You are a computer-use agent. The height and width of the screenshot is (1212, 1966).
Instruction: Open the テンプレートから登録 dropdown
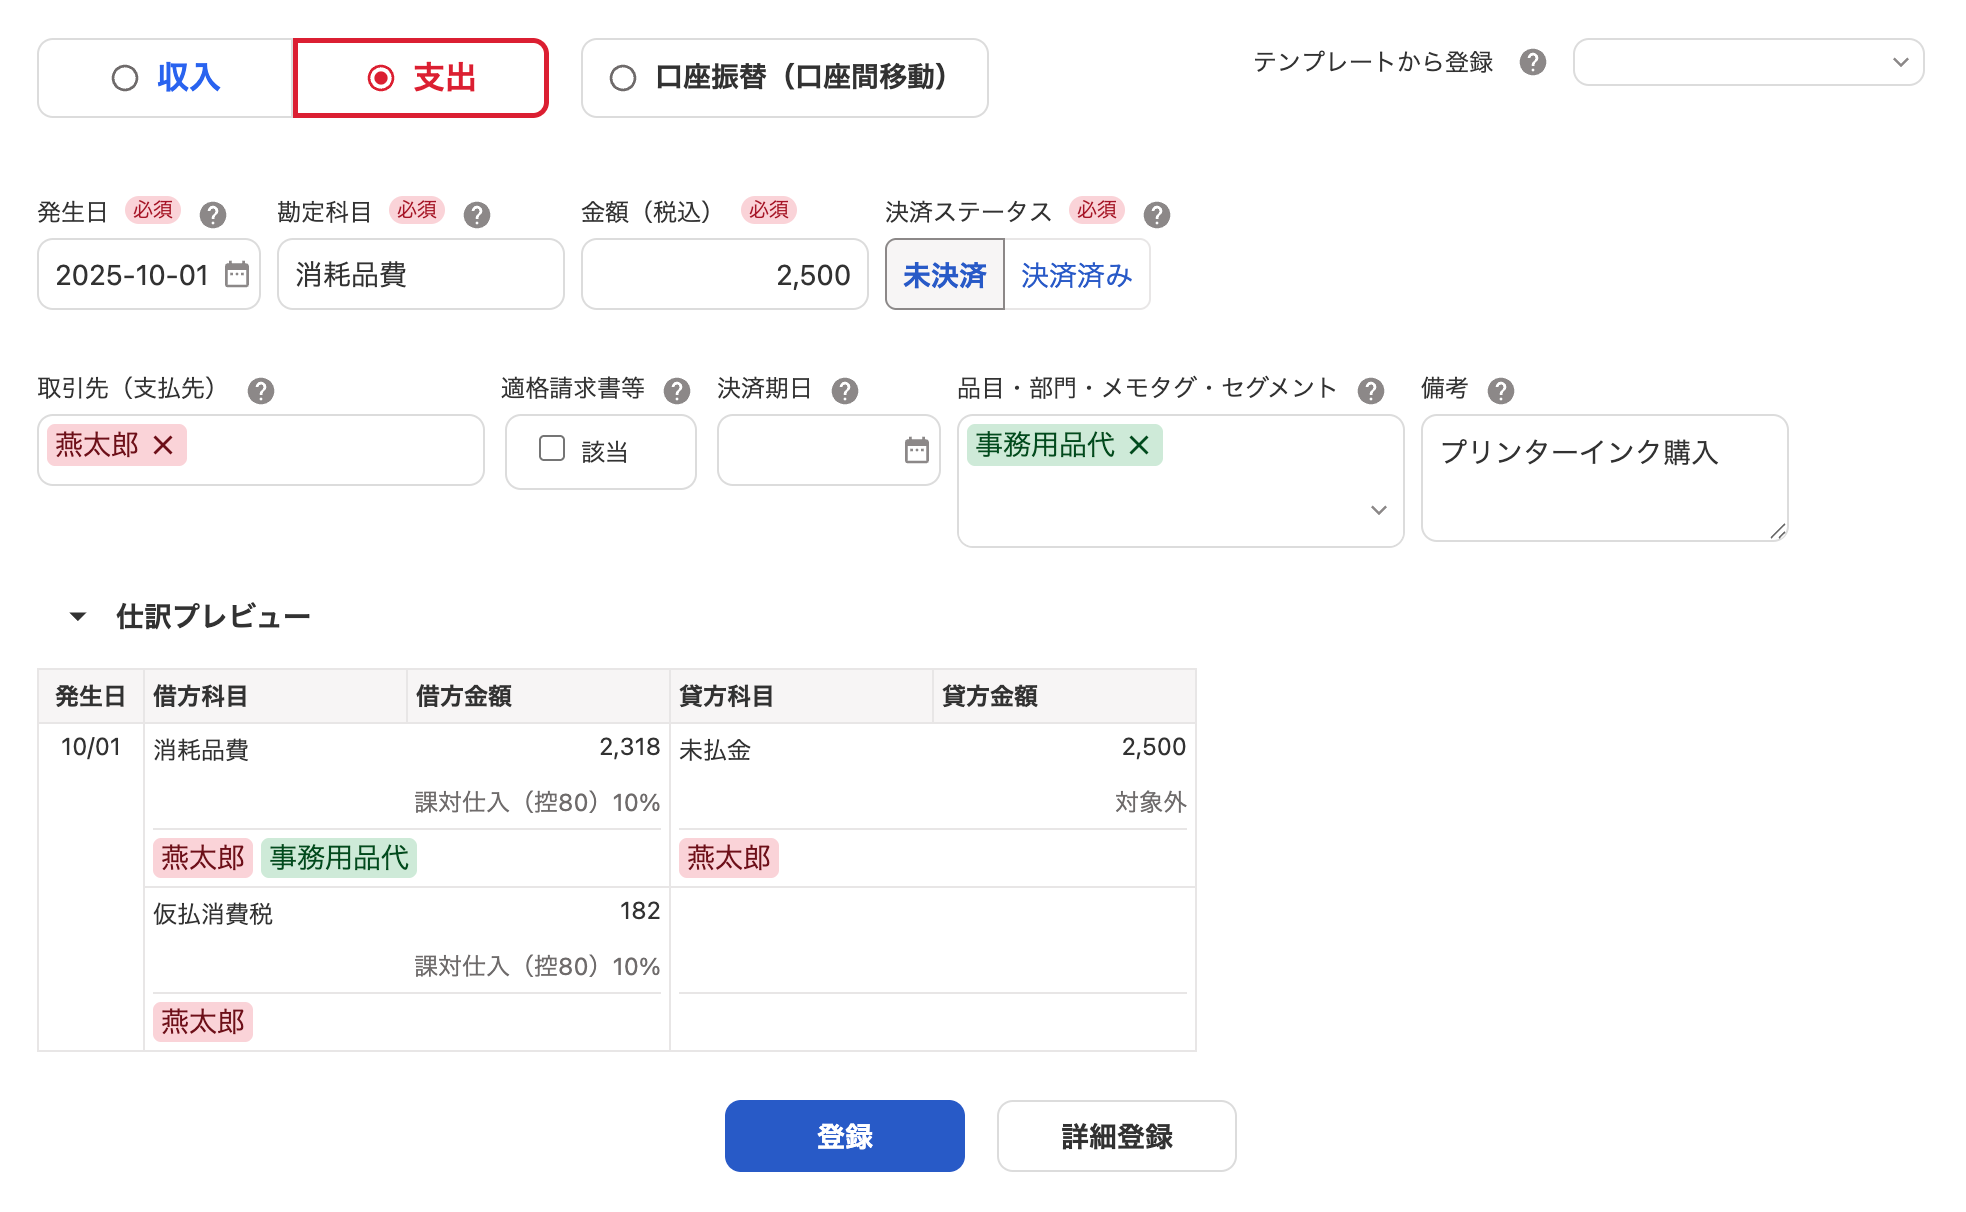(1748, 62)
